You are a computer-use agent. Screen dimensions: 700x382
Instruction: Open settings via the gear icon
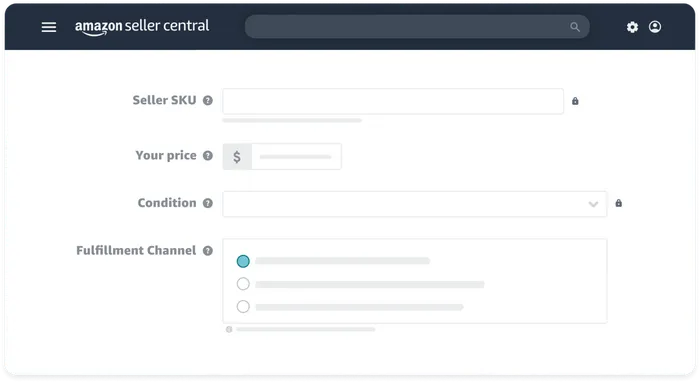pyautogui.click(x=632, y=27)
